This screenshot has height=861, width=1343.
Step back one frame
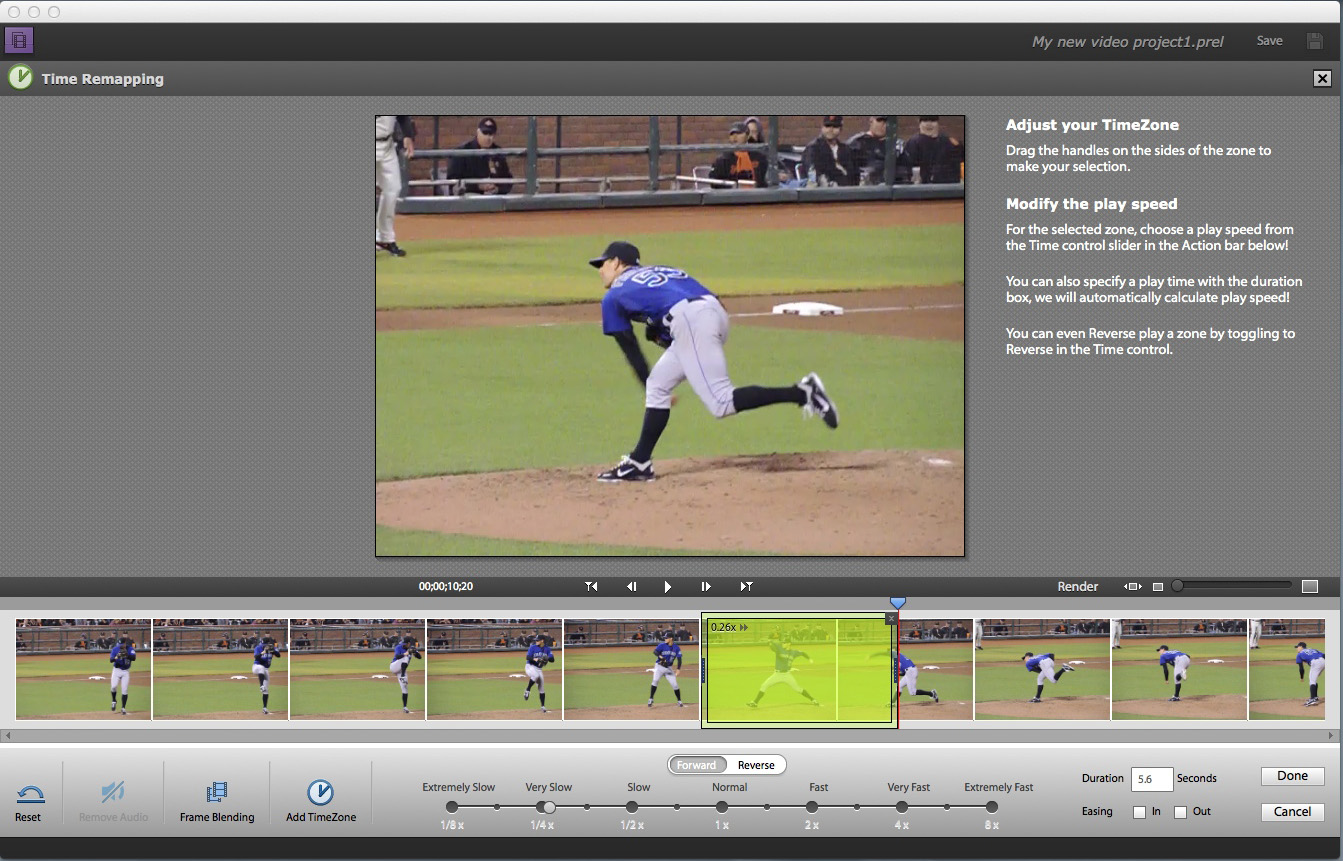pyautogui.click(x=631, y=587)
